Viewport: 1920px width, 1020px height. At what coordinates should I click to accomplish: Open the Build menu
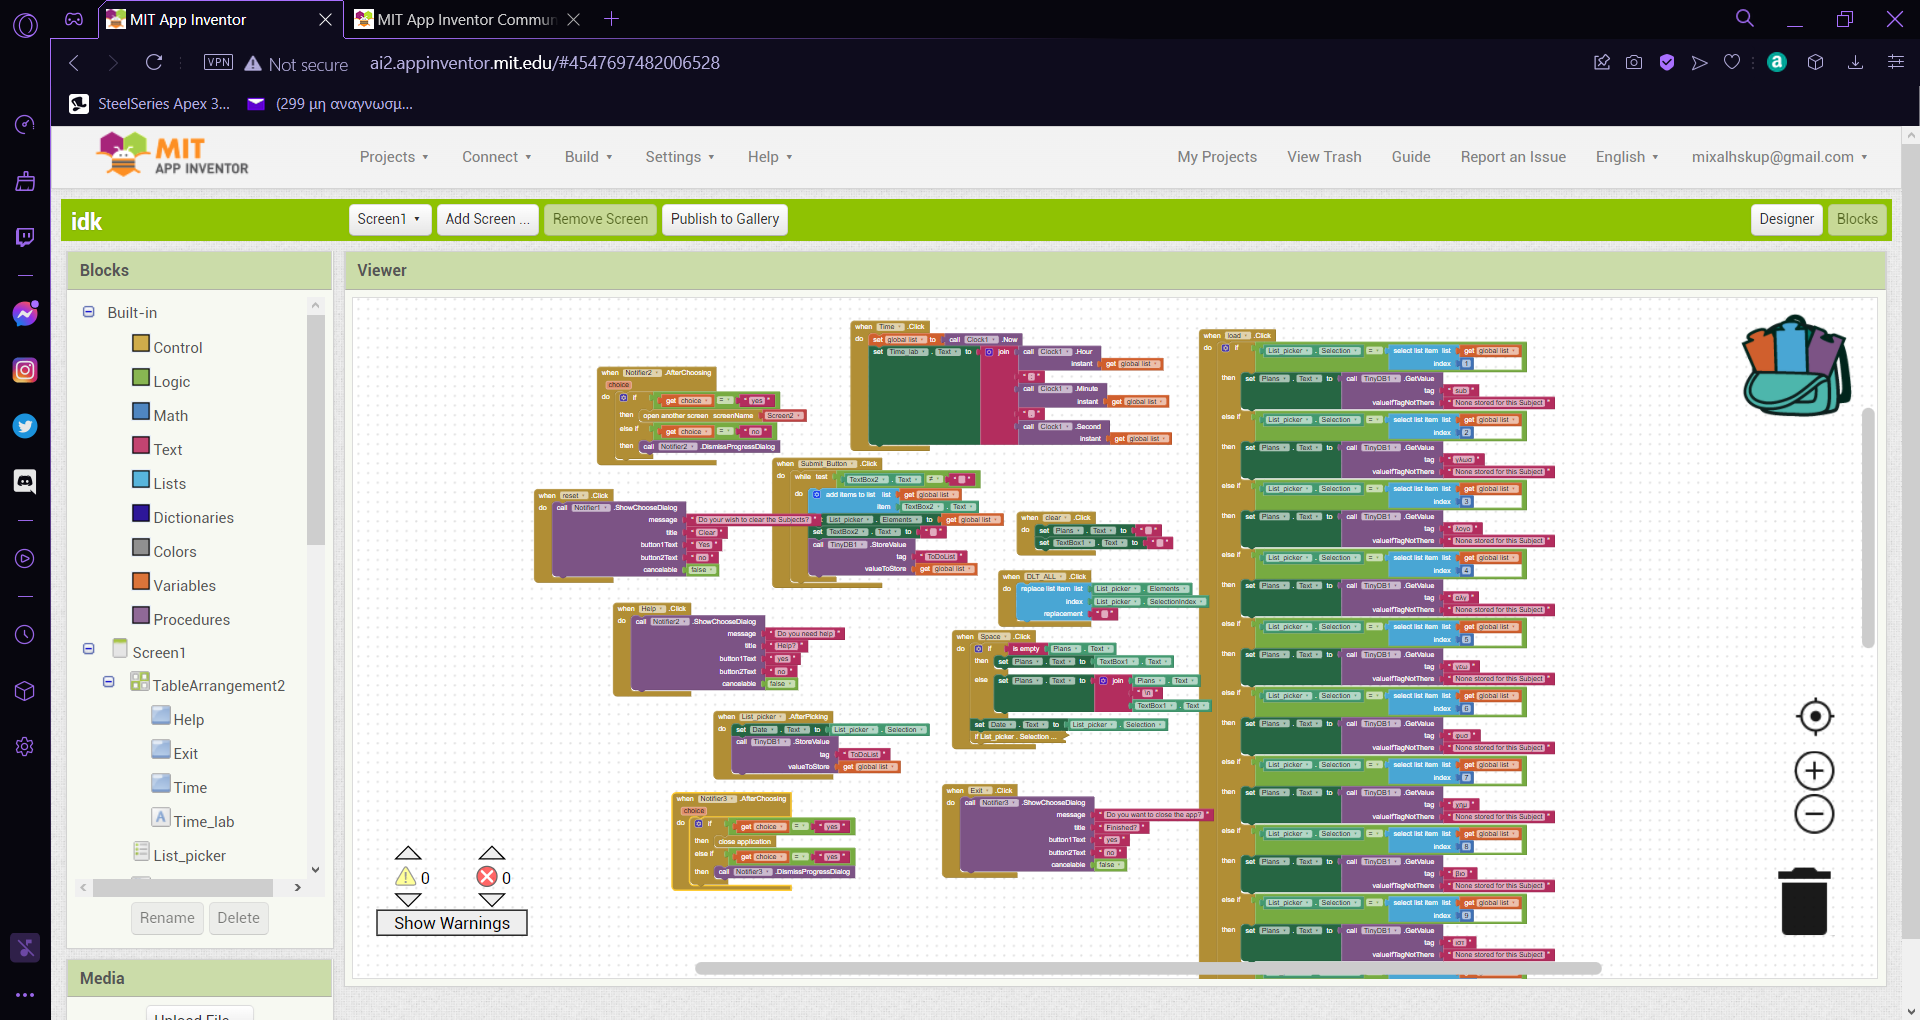(x=588, y=157)
